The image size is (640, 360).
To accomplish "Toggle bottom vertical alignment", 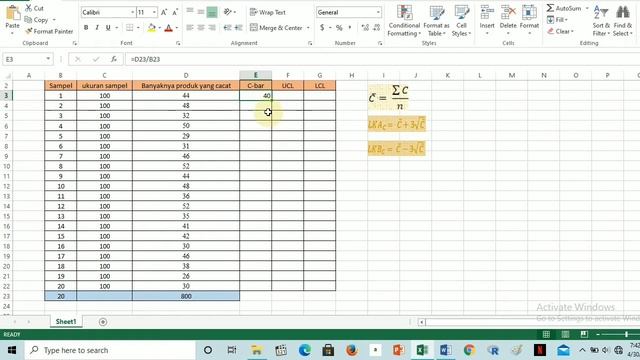I will (x=212, y=12).
